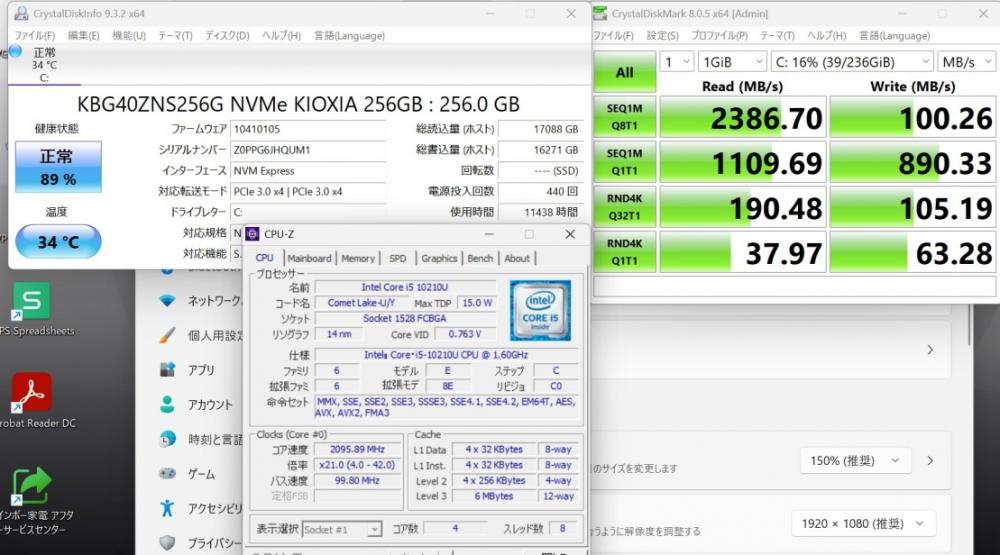Click the Accessibility figure icon in Settings
The image size is (1000, 555).
[x=167, y=508]
